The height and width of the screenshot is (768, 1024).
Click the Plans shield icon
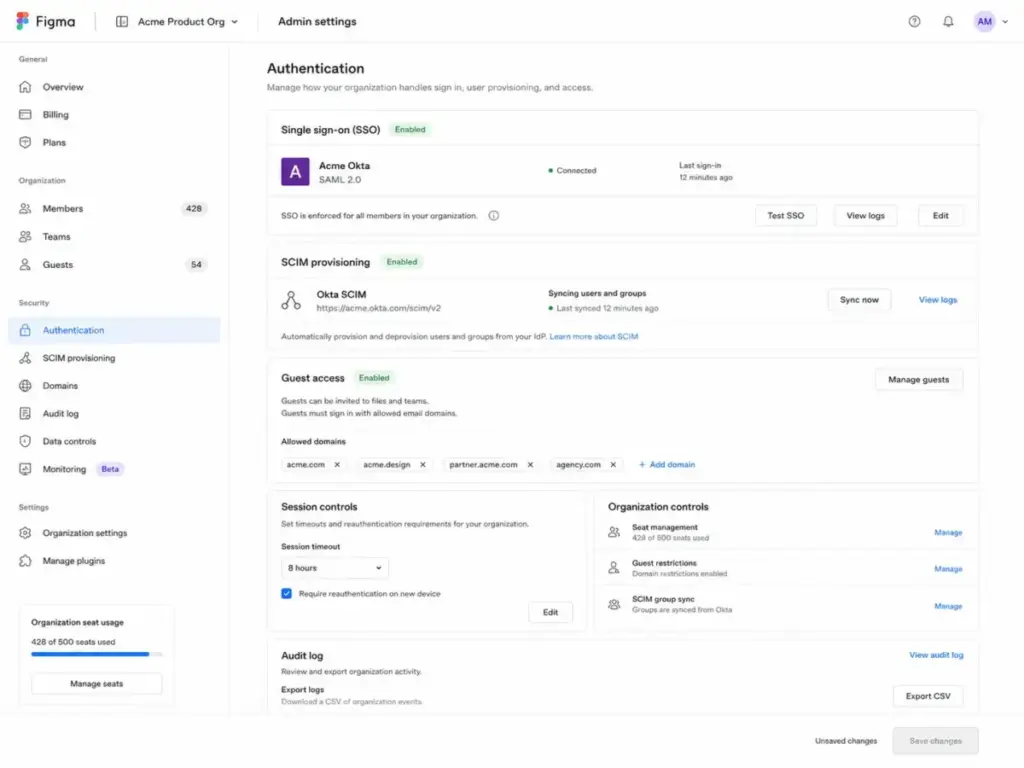click(x=25, y=142)
